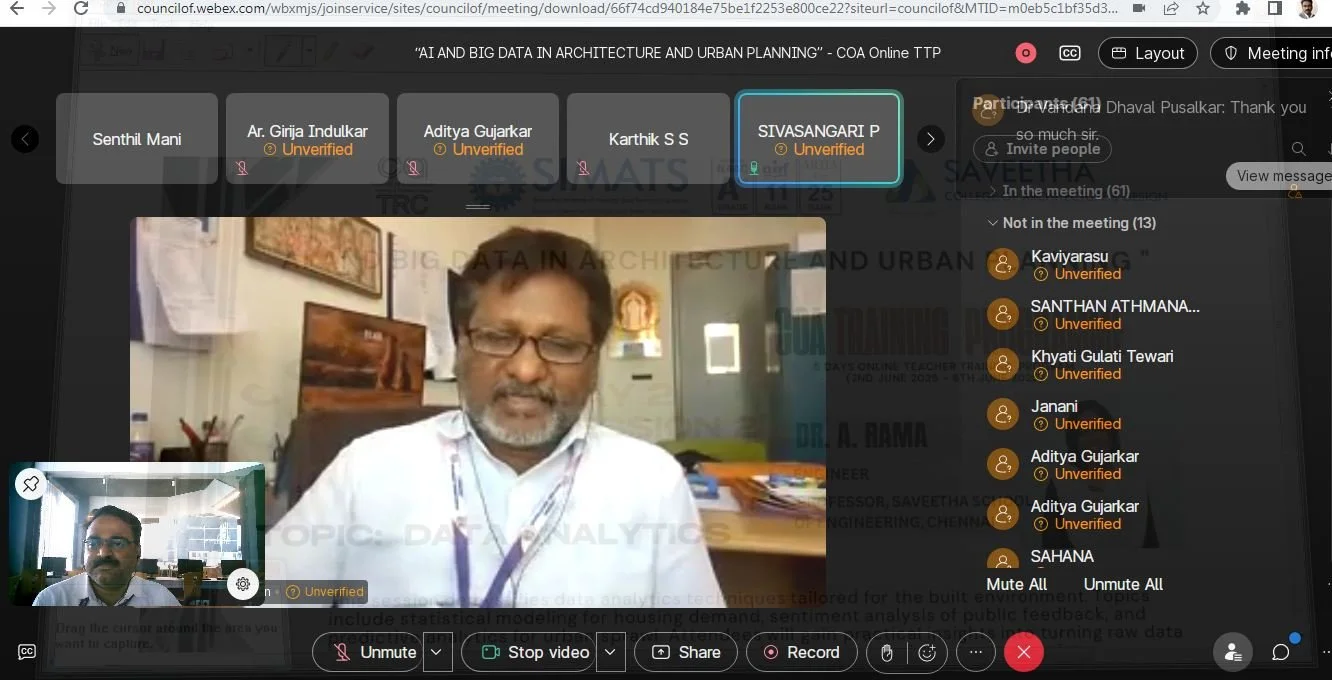Open video options arrow beside Stop video
The height and width of the screenshot is (680, 1332).
pos(610,652)
